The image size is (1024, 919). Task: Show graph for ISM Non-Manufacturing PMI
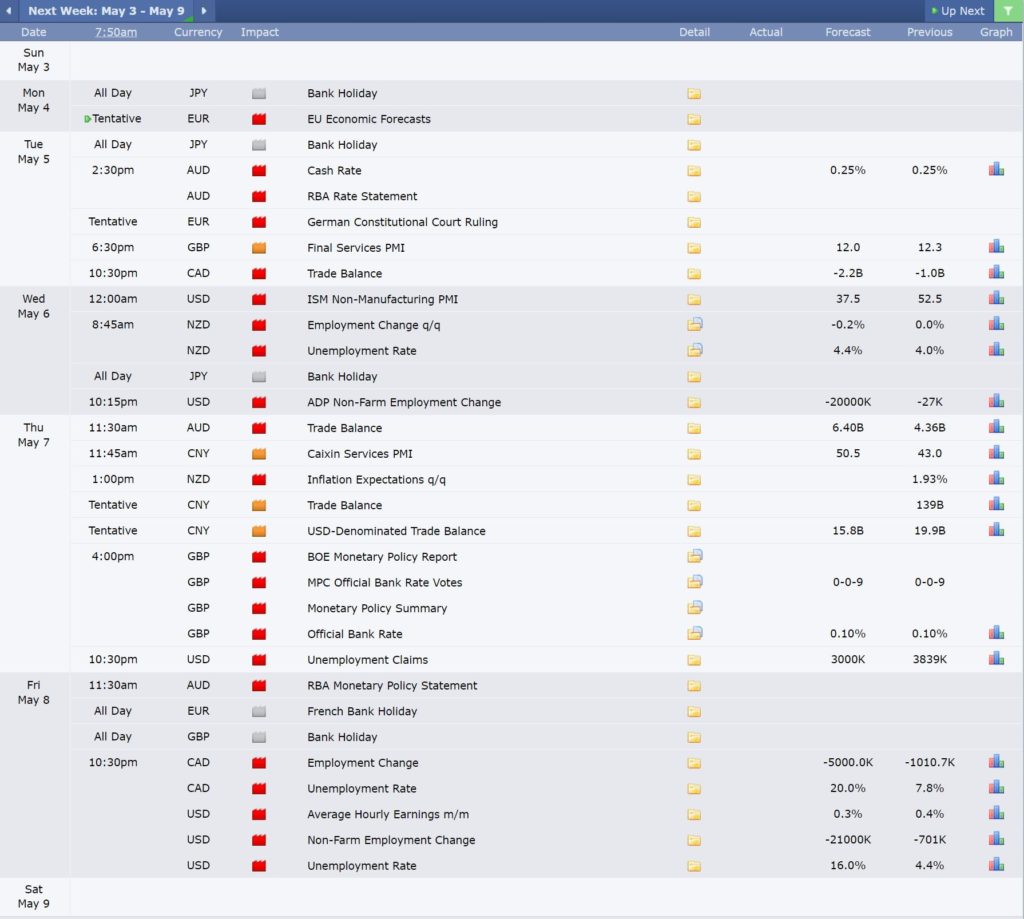[x=996, y=298]
